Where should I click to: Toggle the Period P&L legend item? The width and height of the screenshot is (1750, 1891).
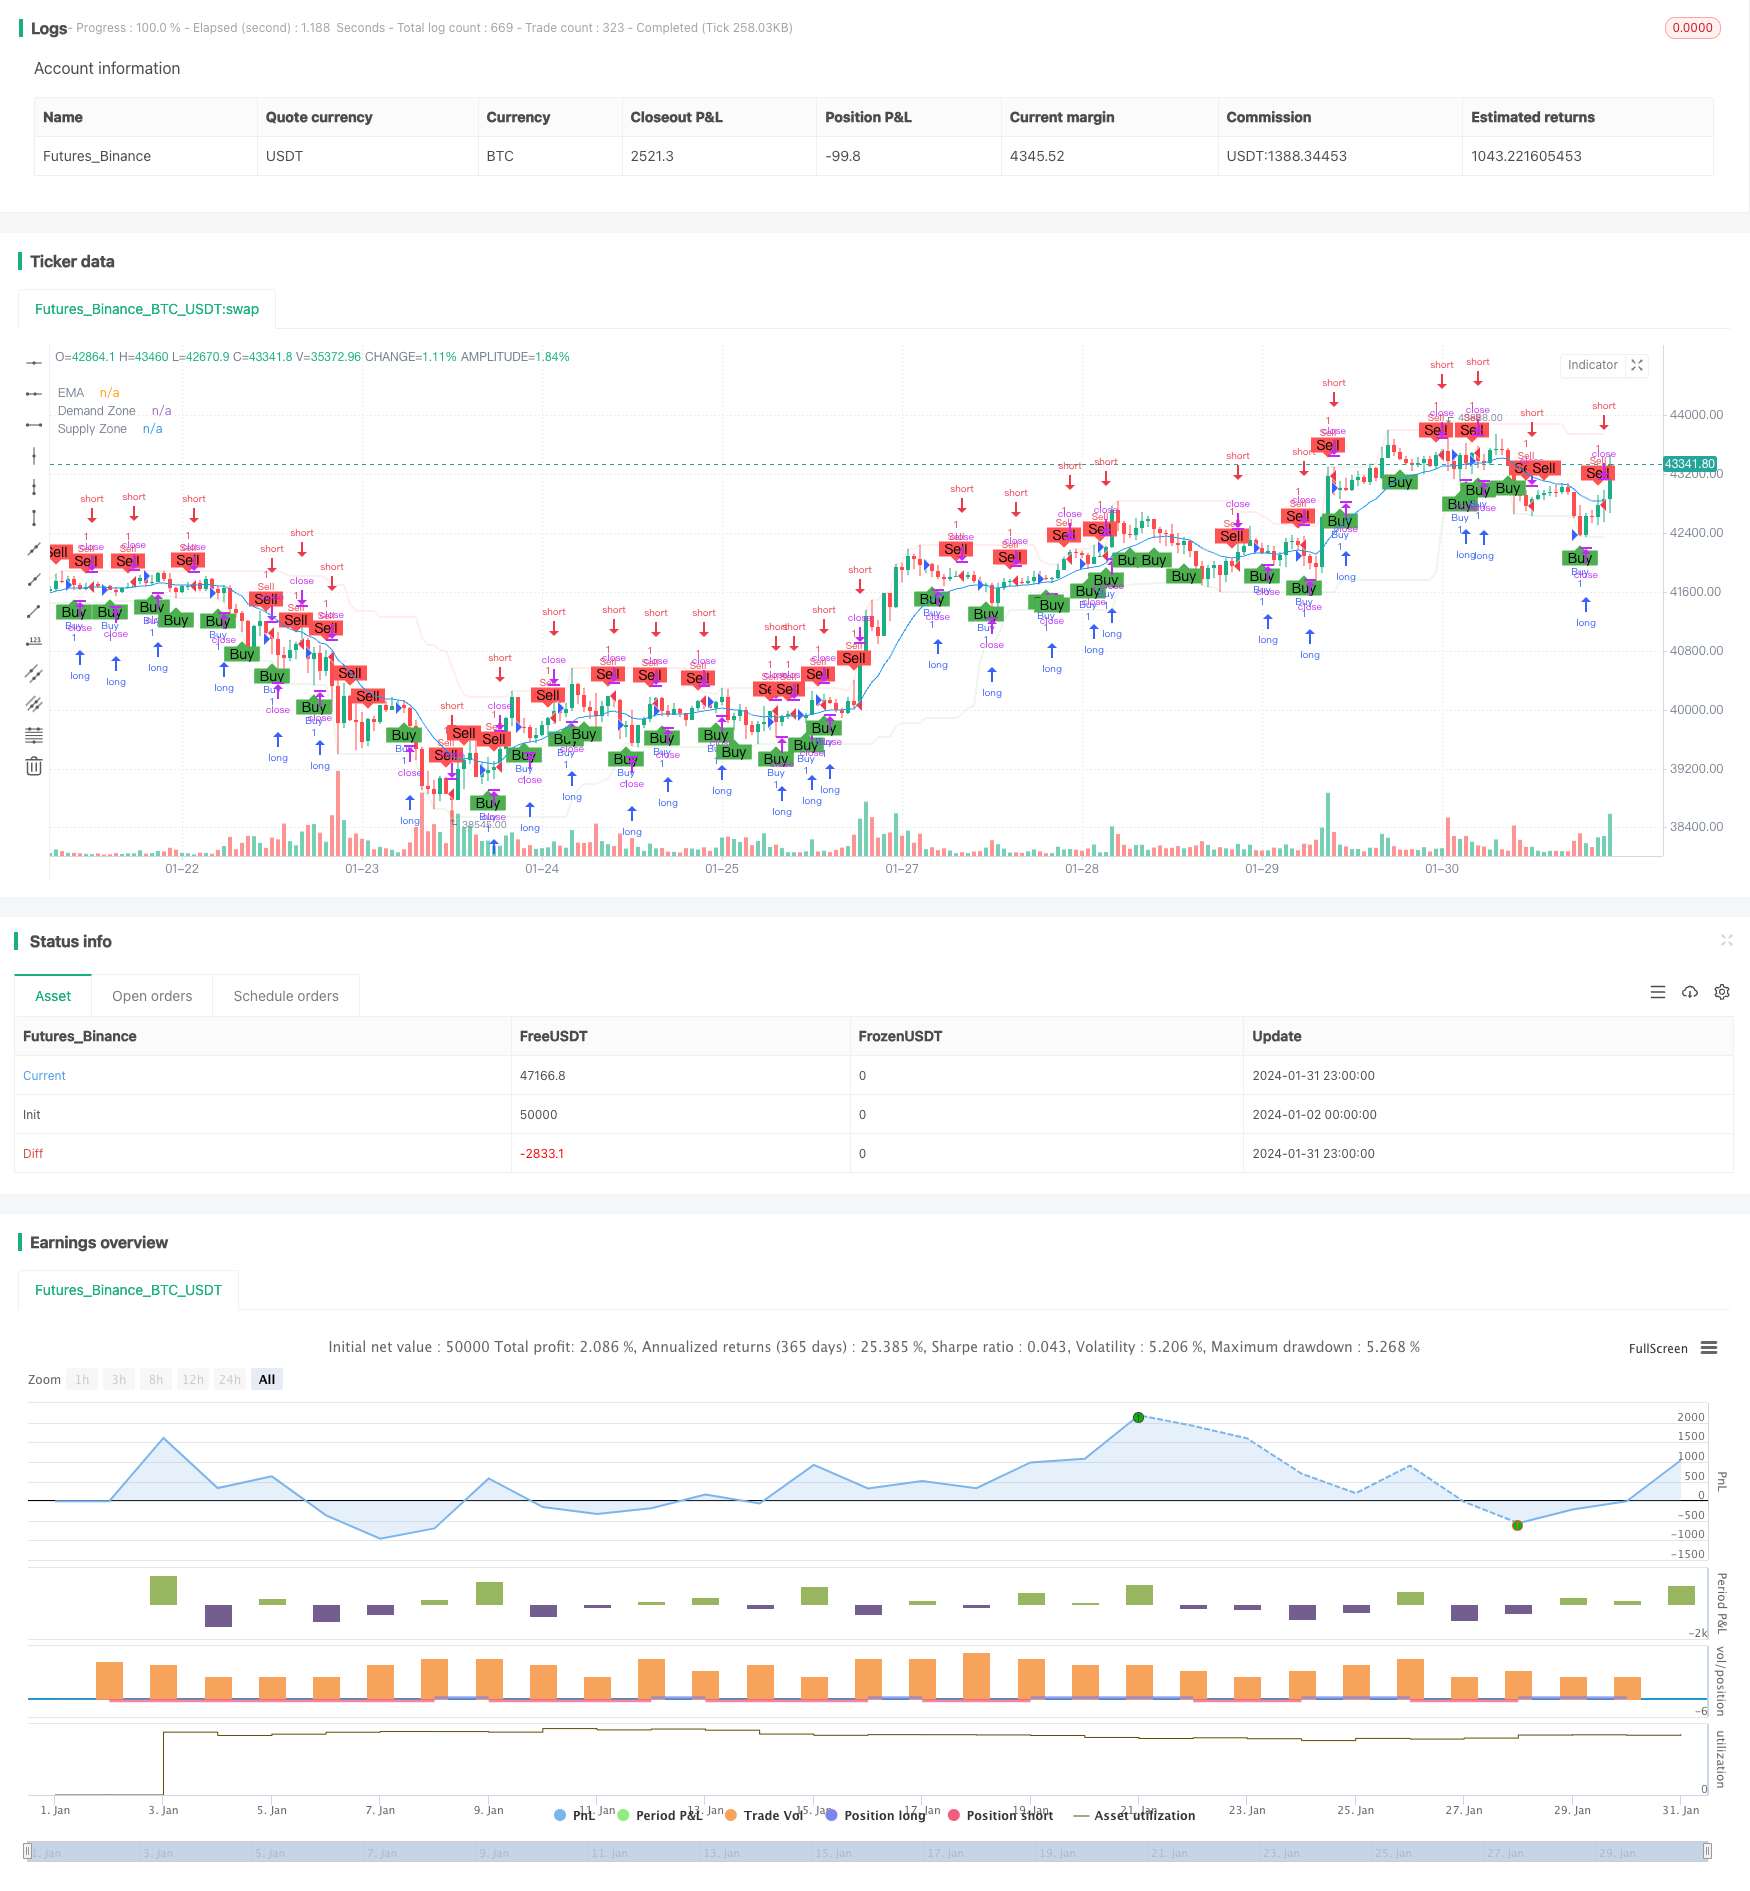660,1815
